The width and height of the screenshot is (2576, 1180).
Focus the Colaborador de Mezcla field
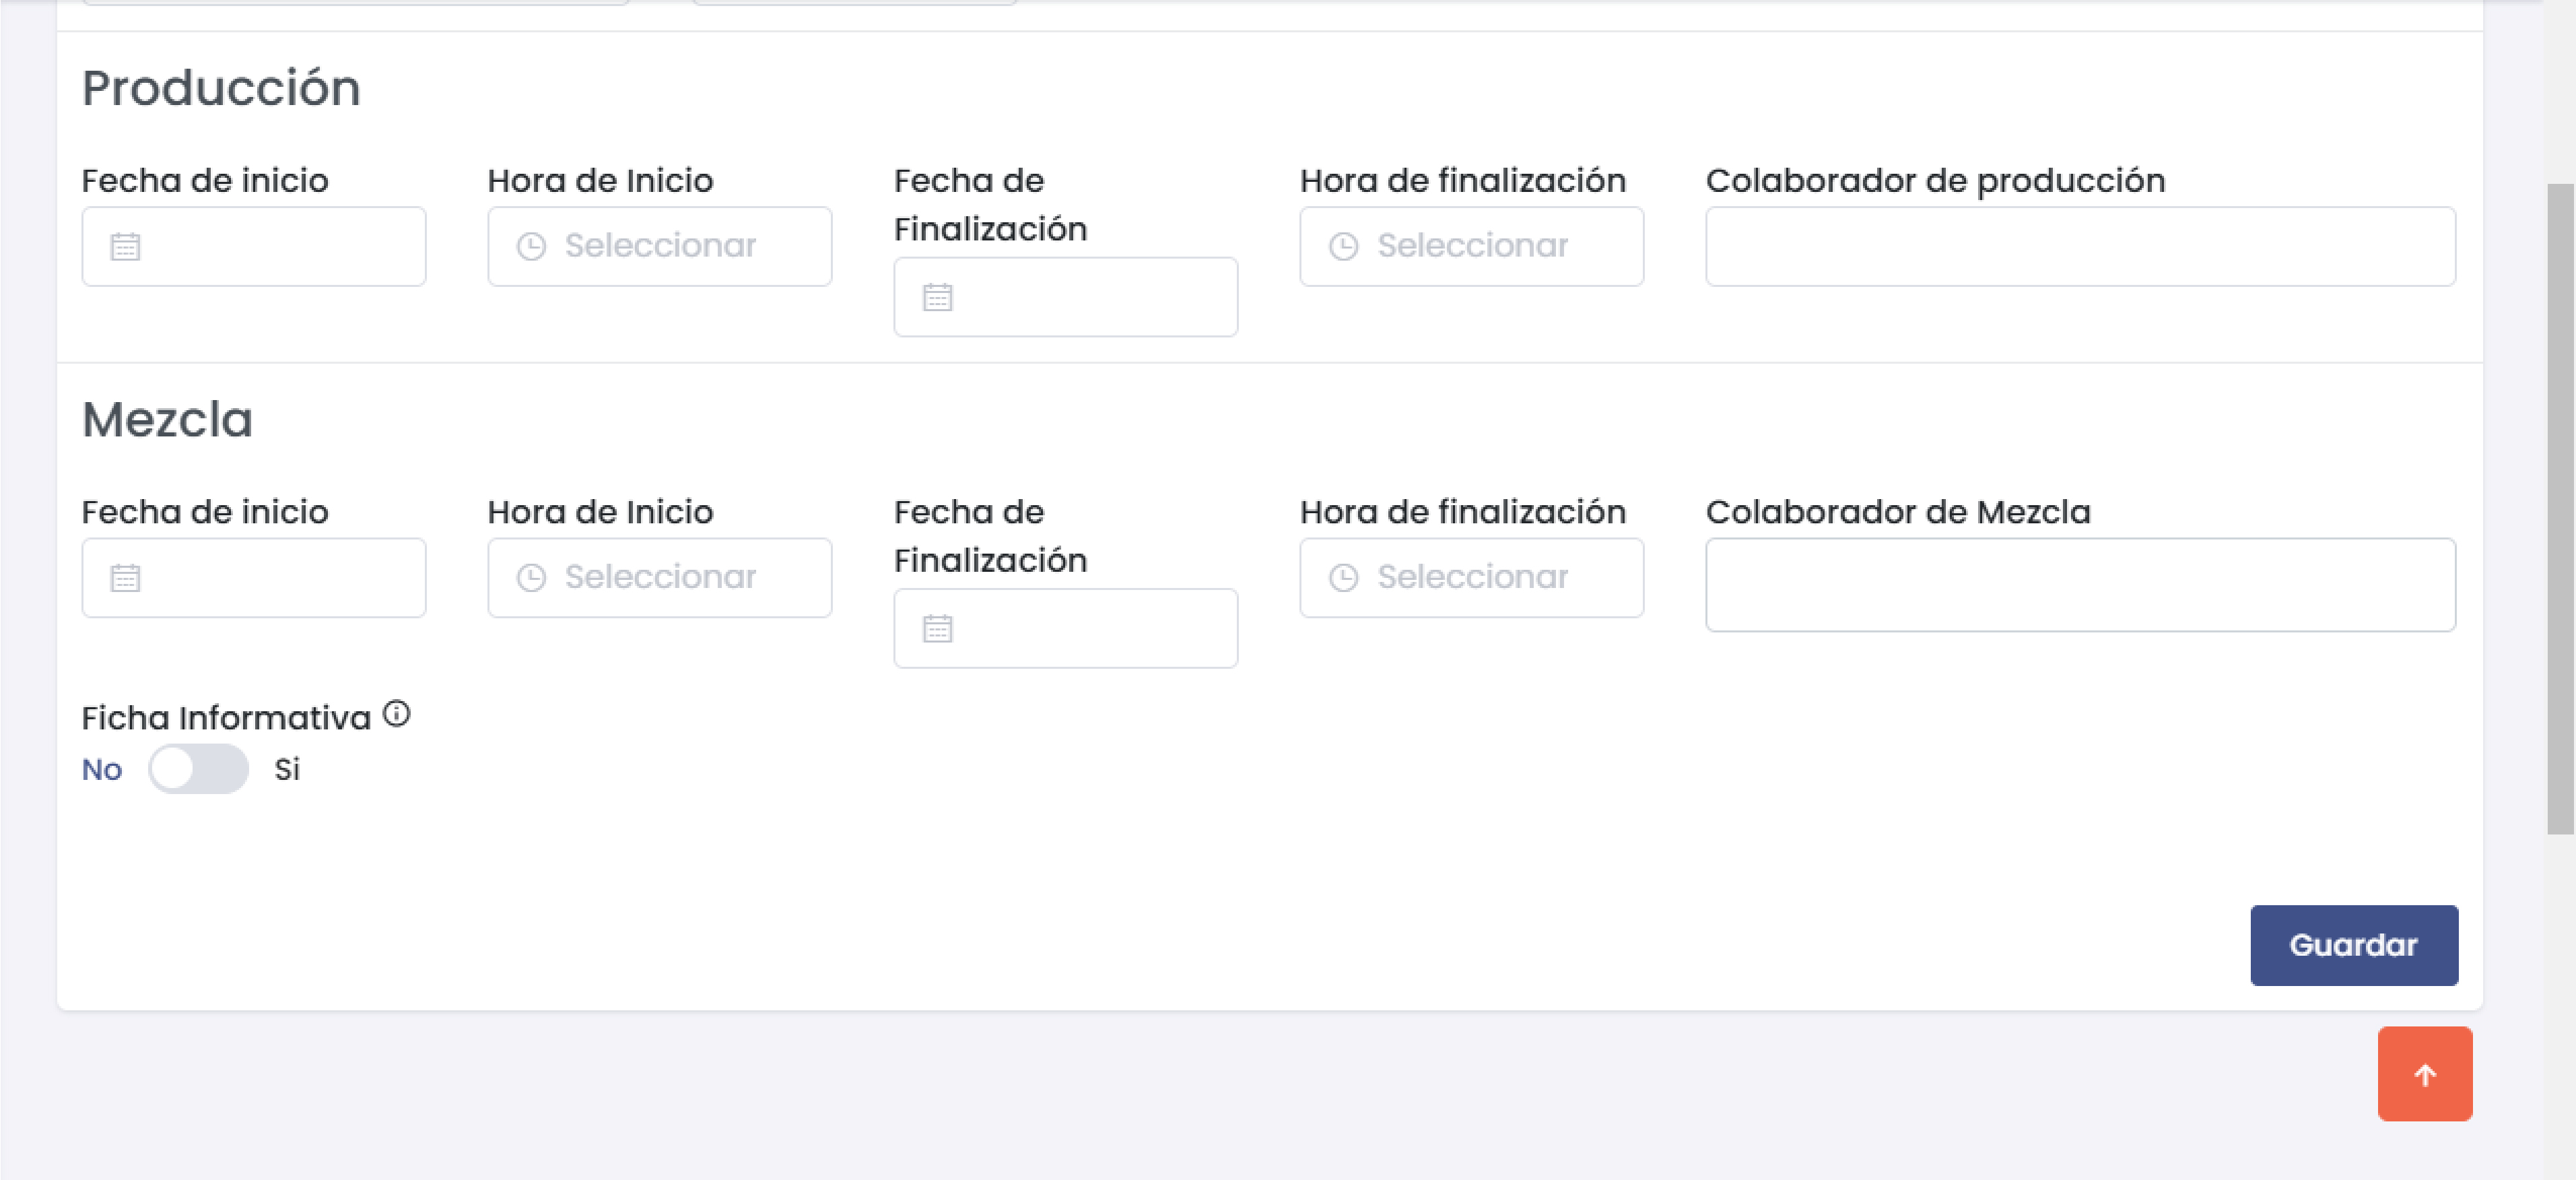[x=2080, y=584]
